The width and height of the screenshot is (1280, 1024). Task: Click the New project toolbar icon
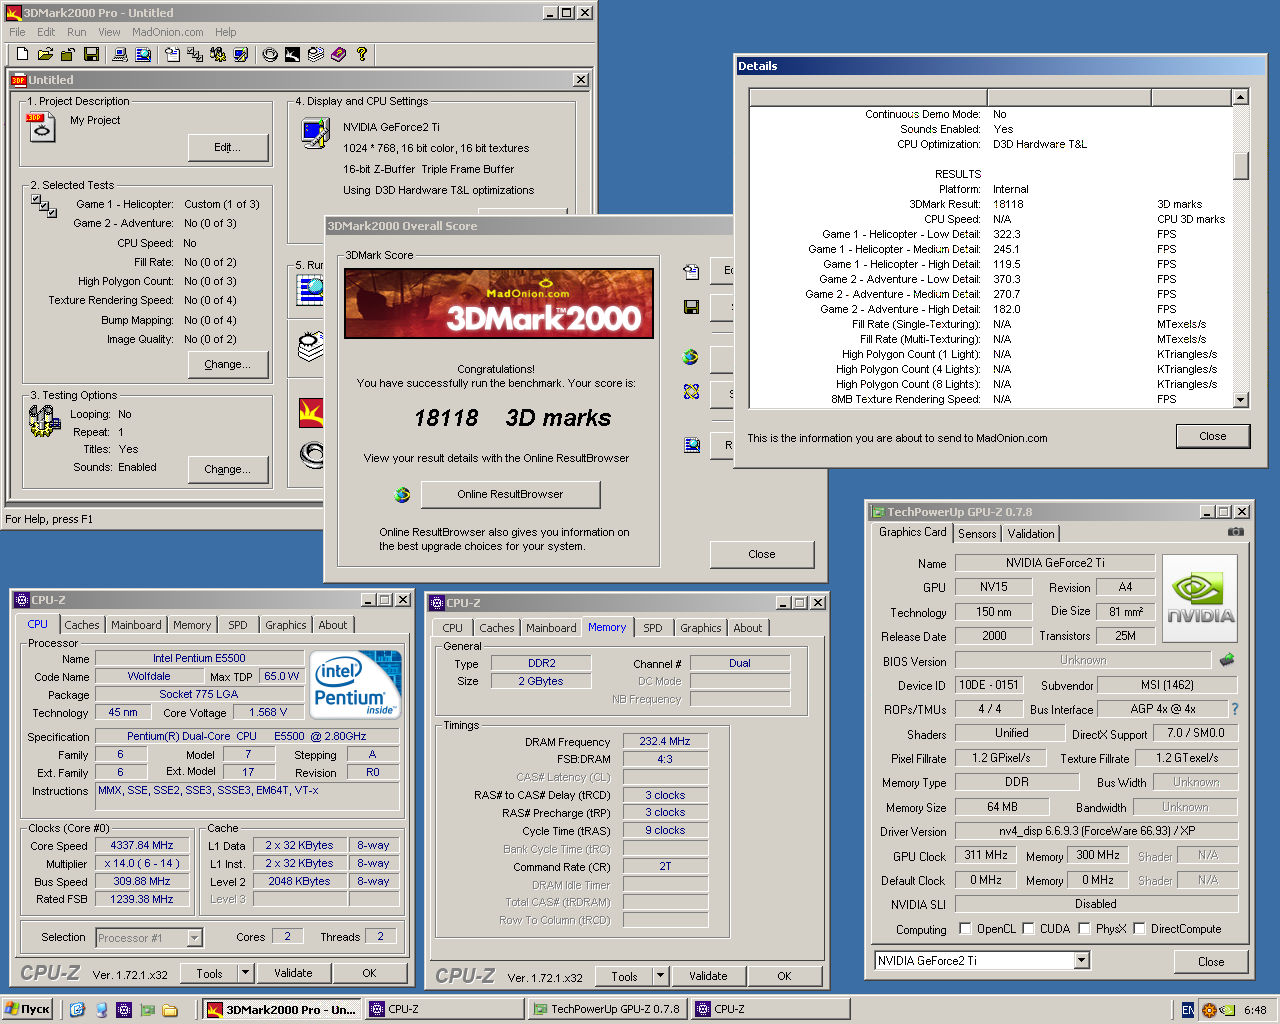[x=22, y=54]
